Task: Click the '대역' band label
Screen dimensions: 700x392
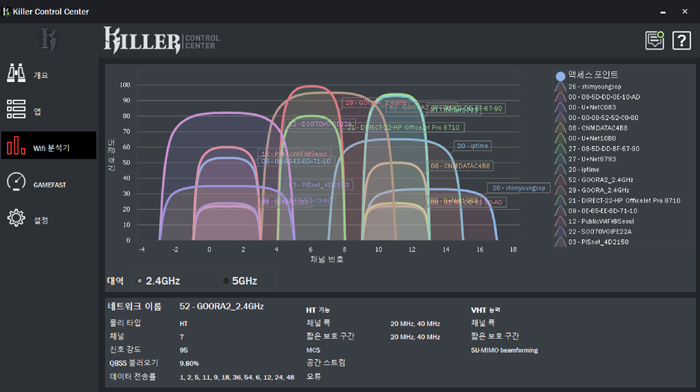Action: (x=115, y=281)
